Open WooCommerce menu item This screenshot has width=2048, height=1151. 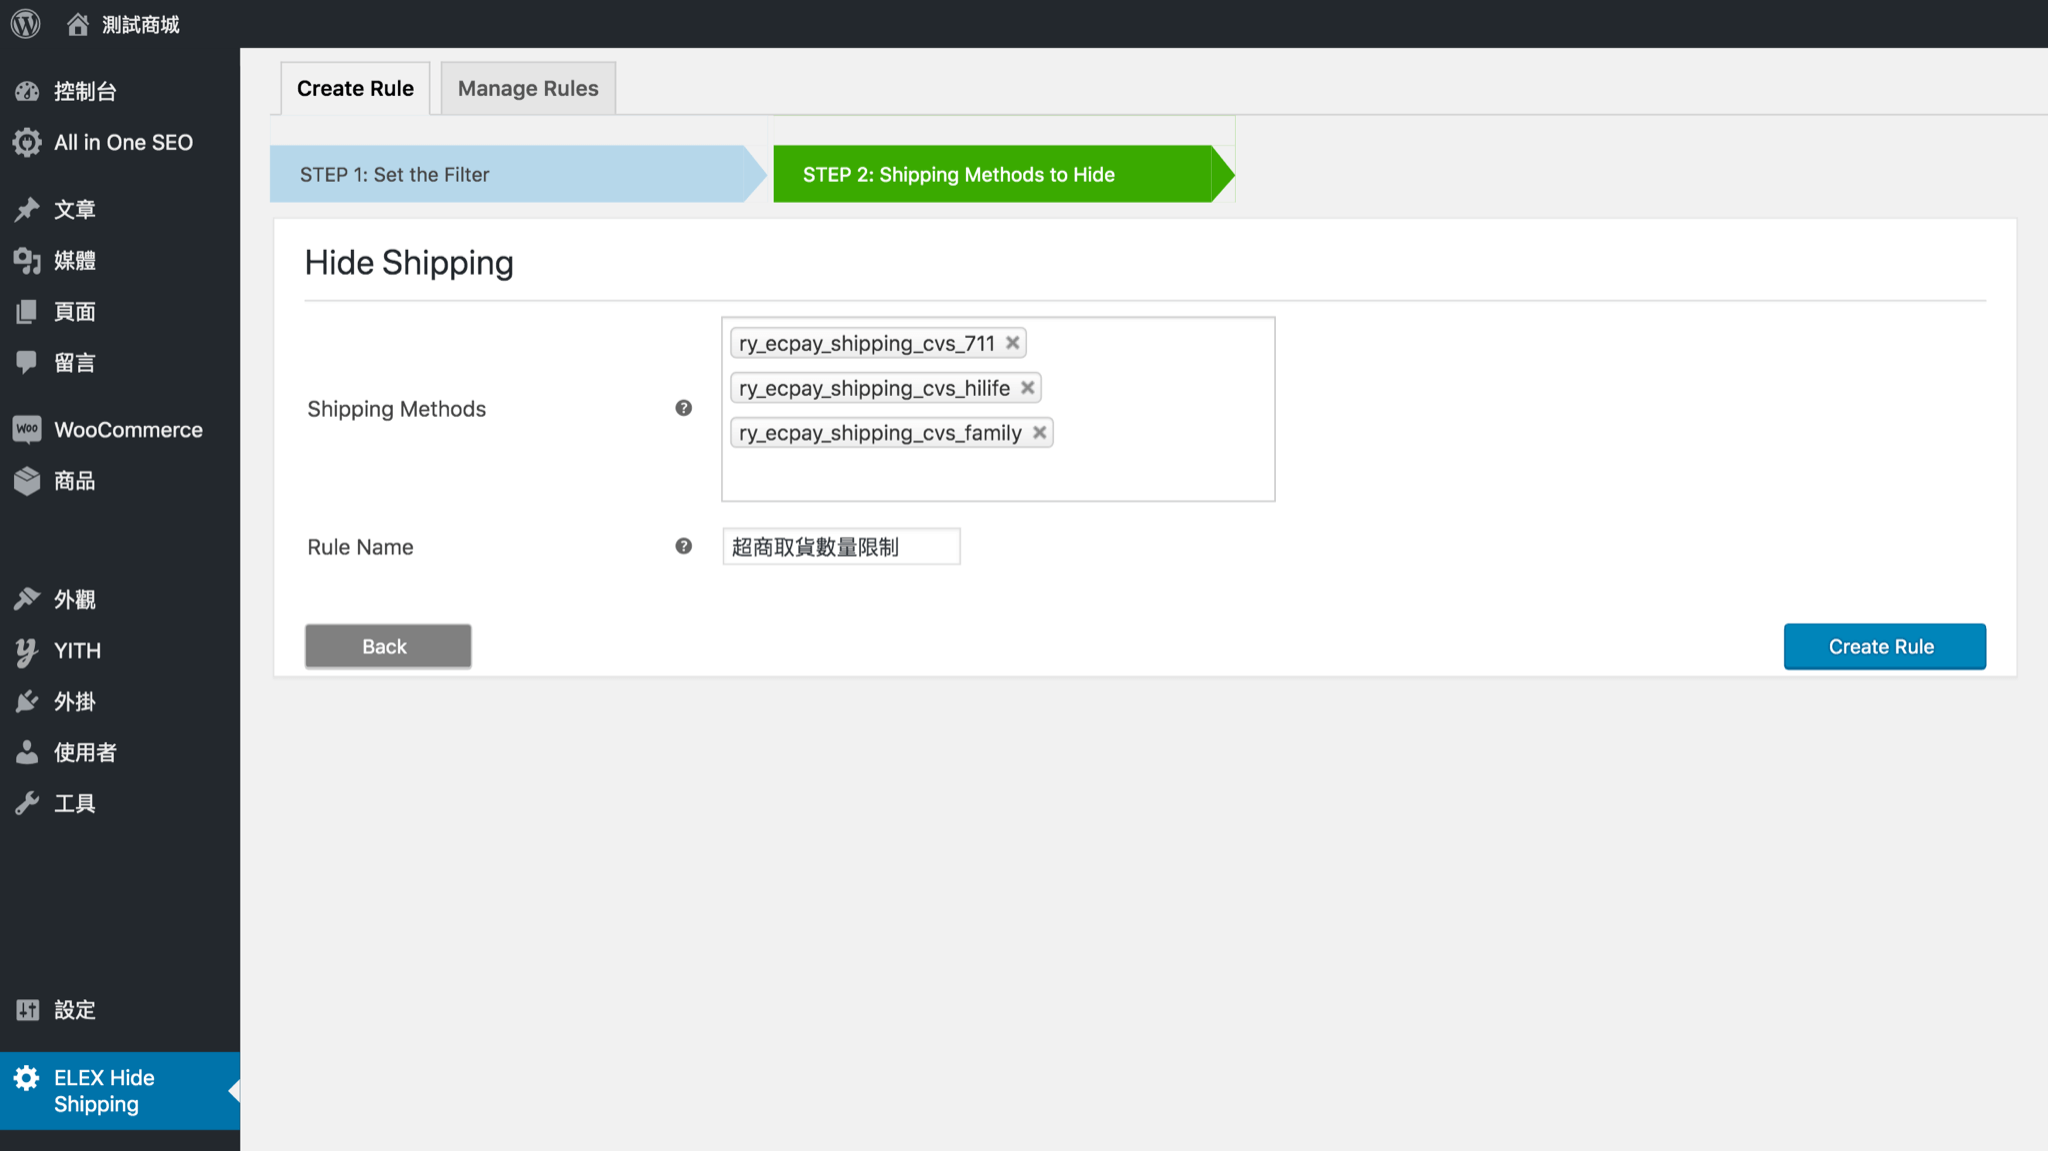pos(127,430)
